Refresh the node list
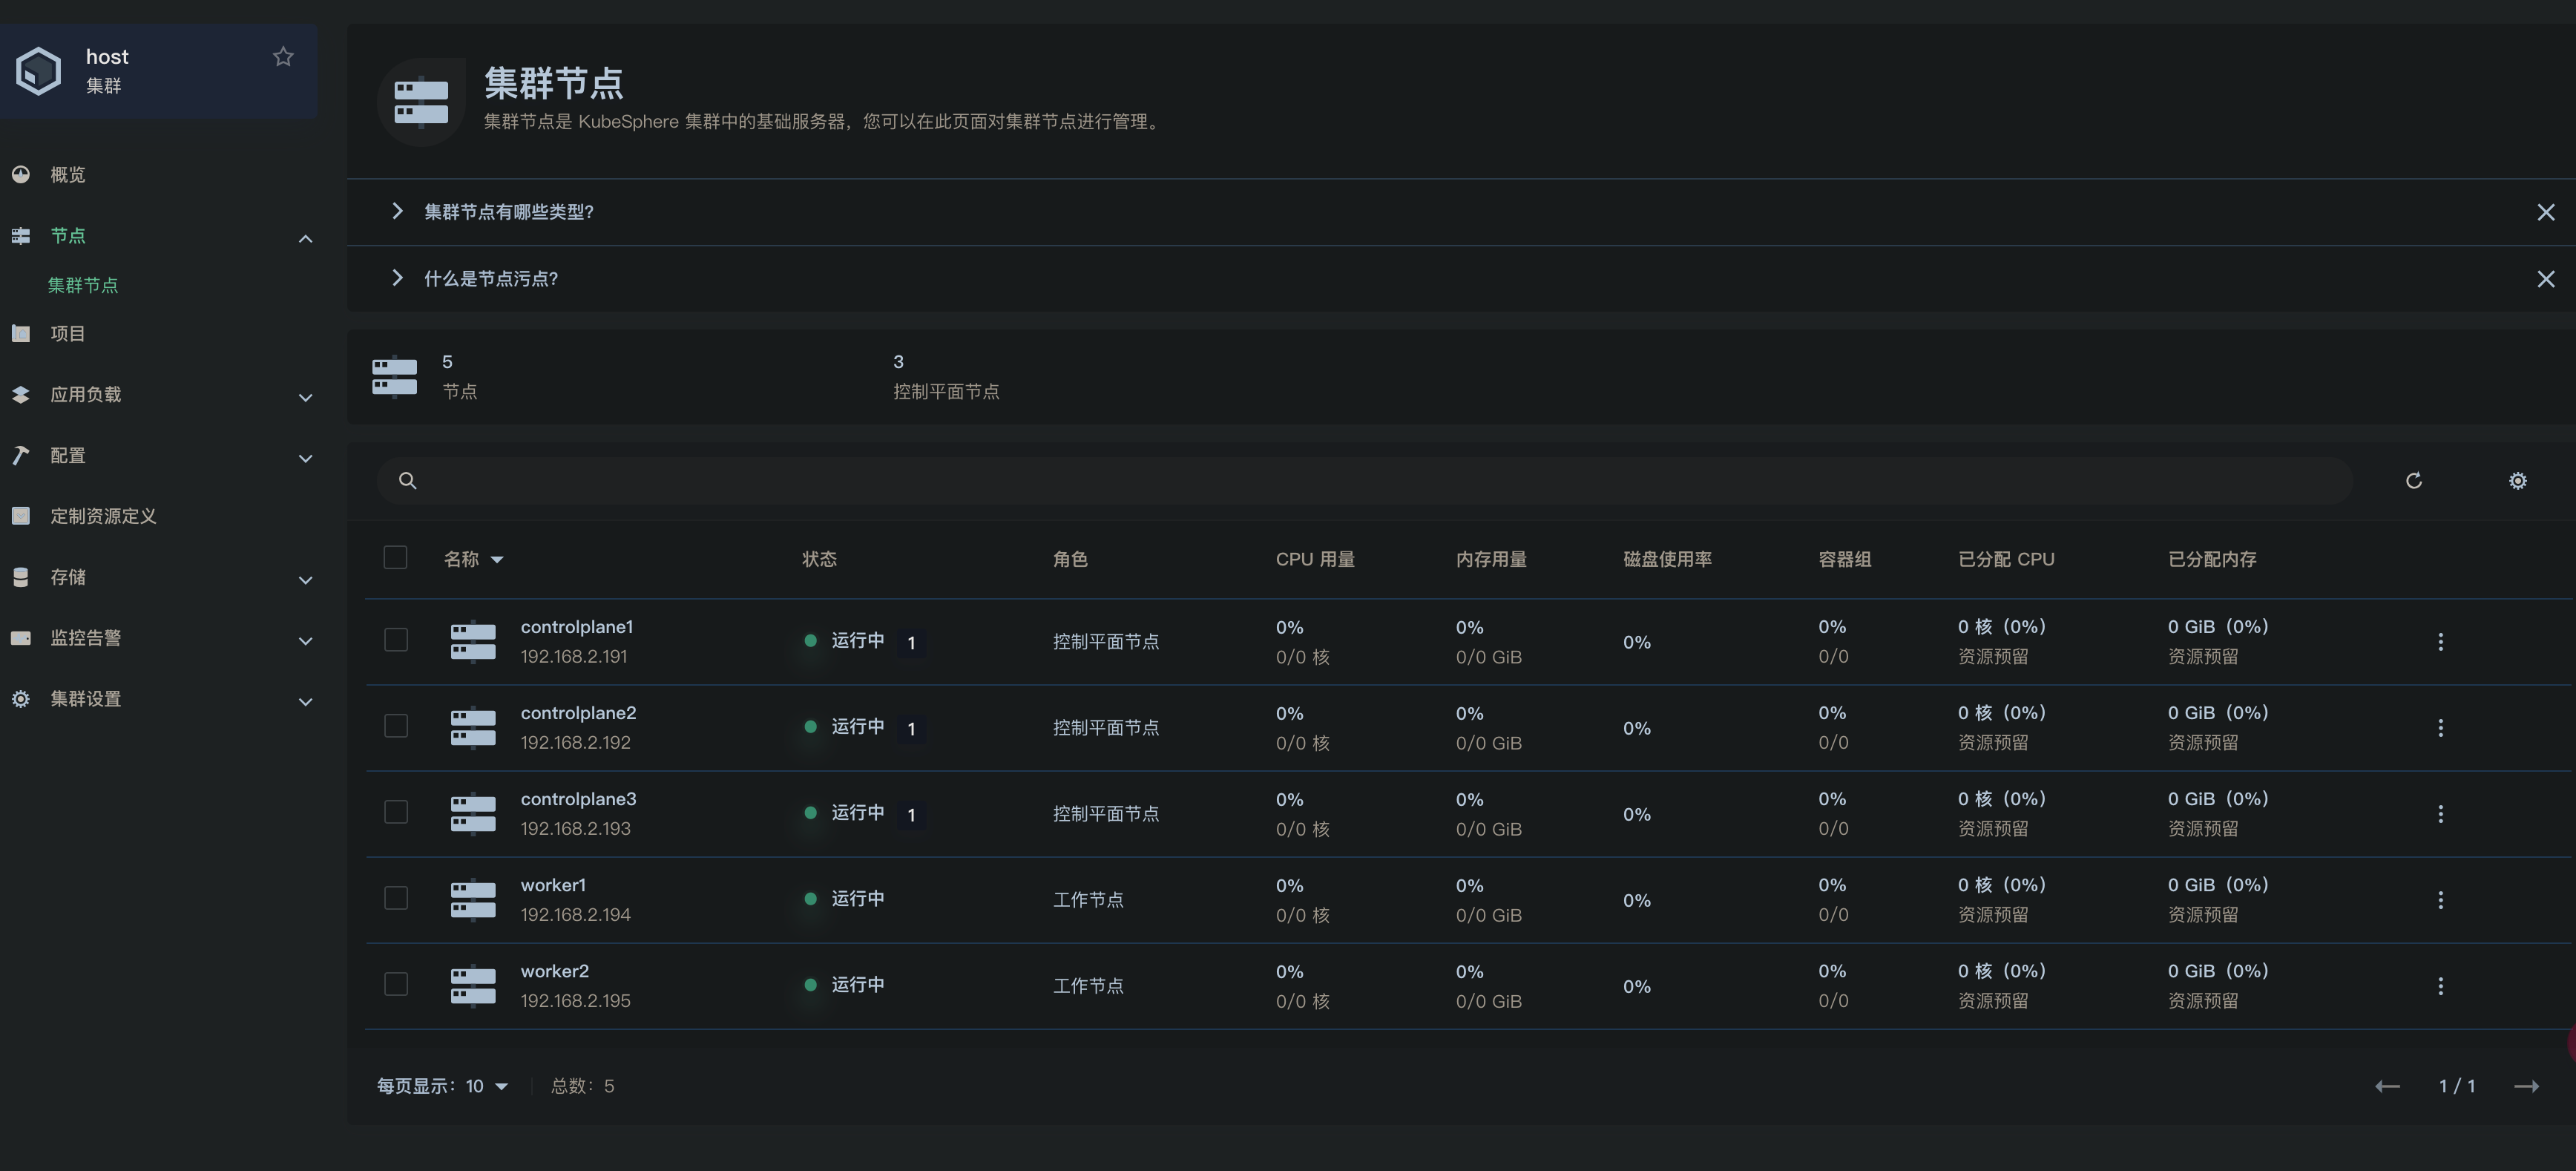Screen dimensions: 2576x1171 point(2414,481)
